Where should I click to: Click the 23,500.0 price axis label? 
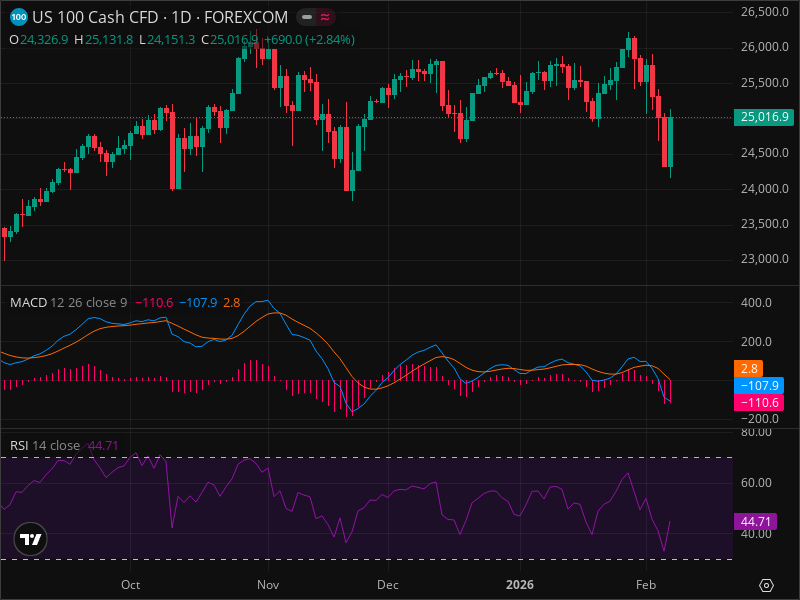coord(764,224)
